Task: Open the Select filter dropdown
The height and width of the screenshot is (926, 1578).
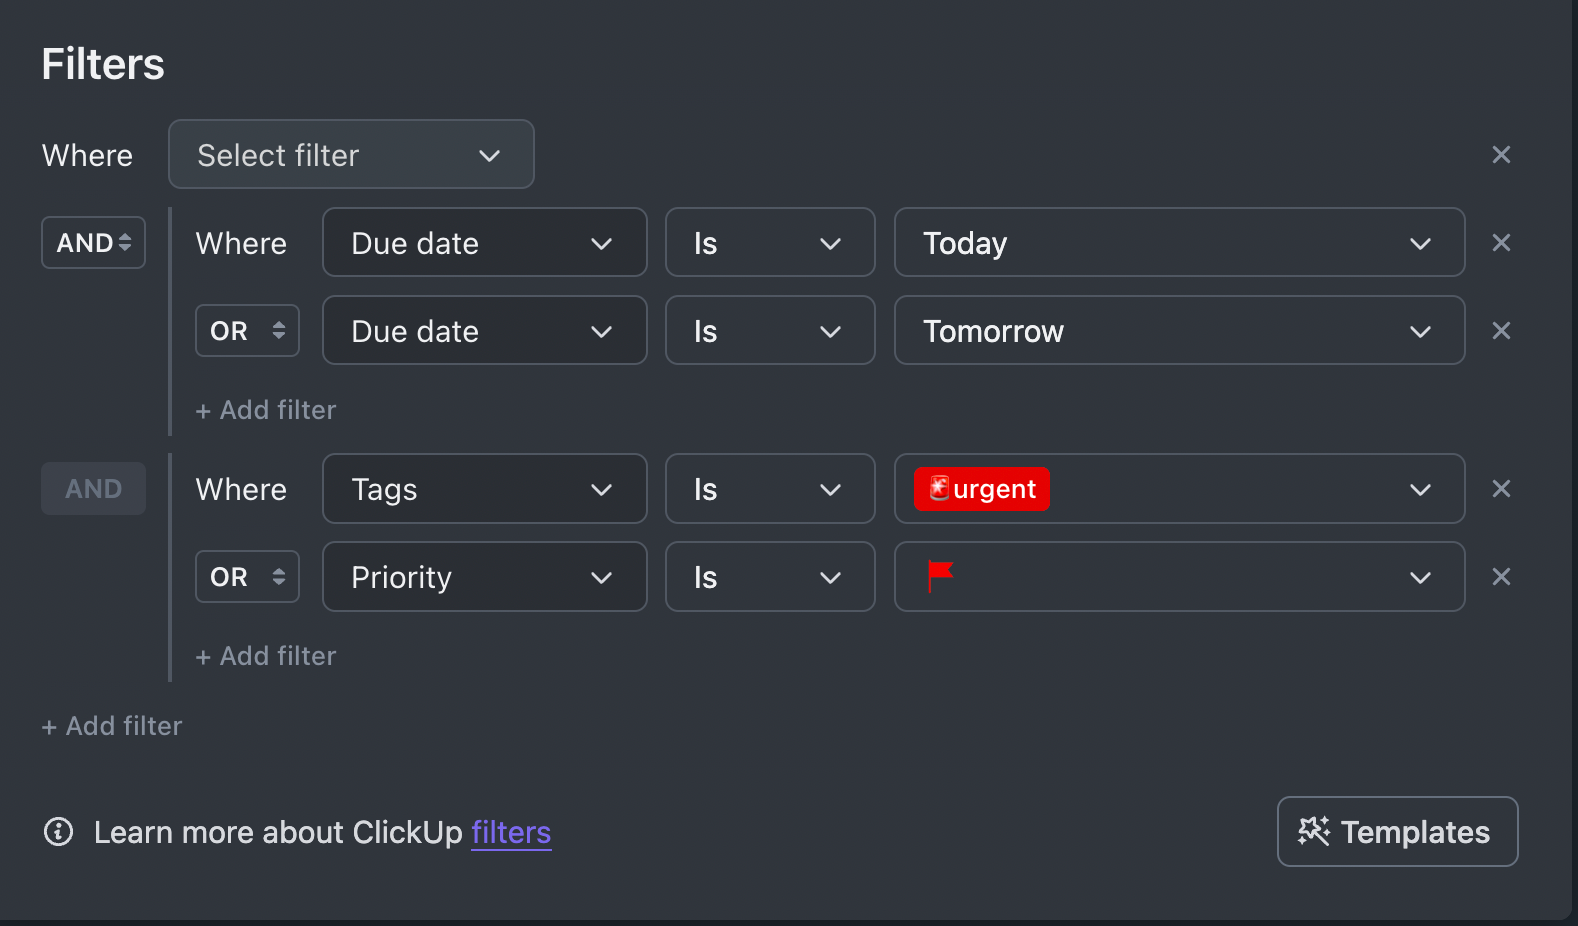Action: coord(351,155)
